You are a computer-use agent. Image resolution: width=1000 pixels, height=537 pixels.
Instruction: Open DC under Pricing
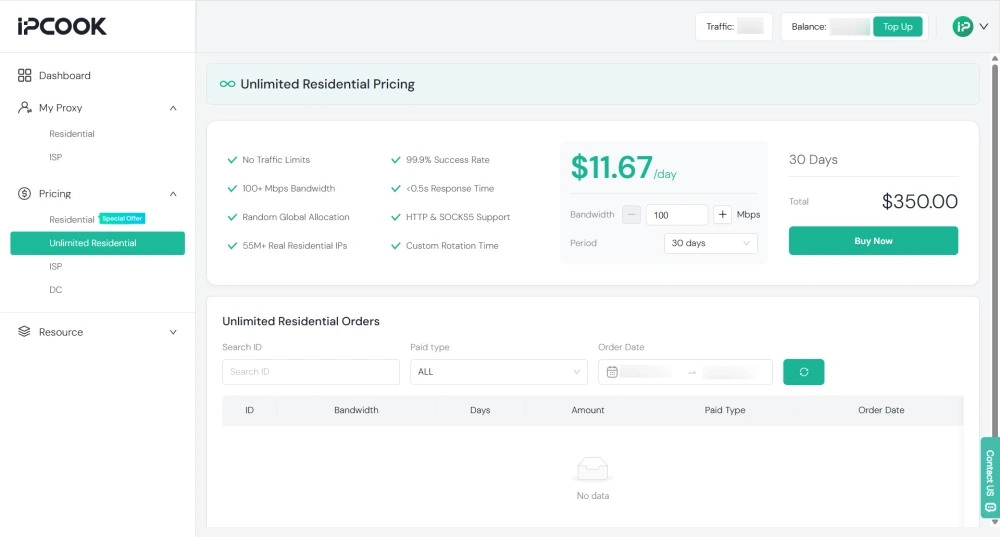tap(55, 290)
